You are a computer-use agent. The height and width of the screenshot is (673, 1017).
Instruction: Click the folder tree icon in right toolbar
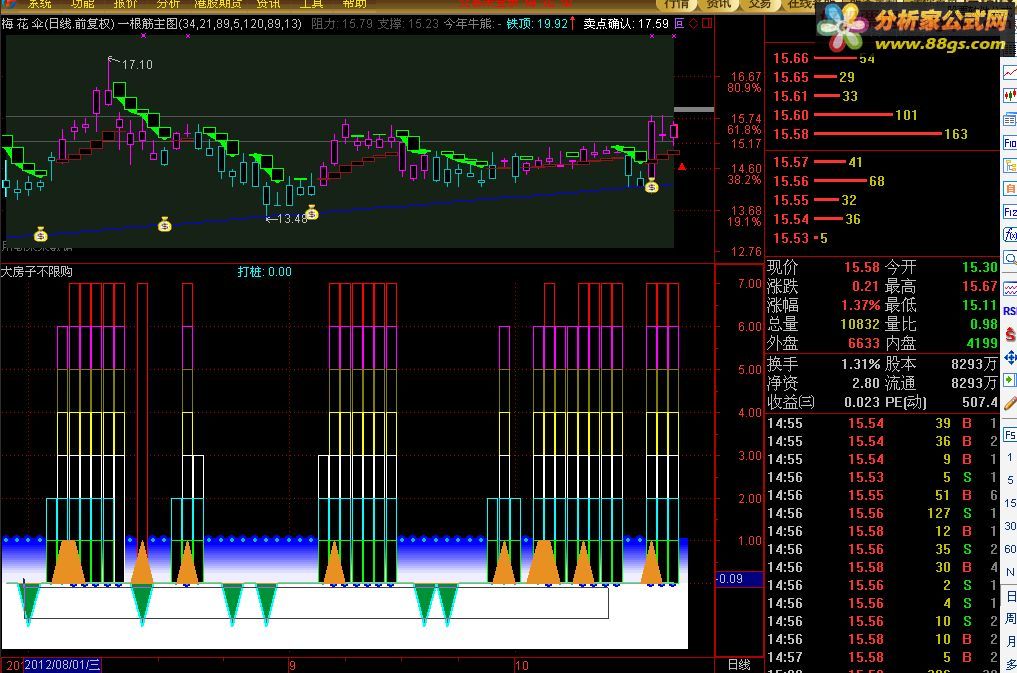(1010, 165)
